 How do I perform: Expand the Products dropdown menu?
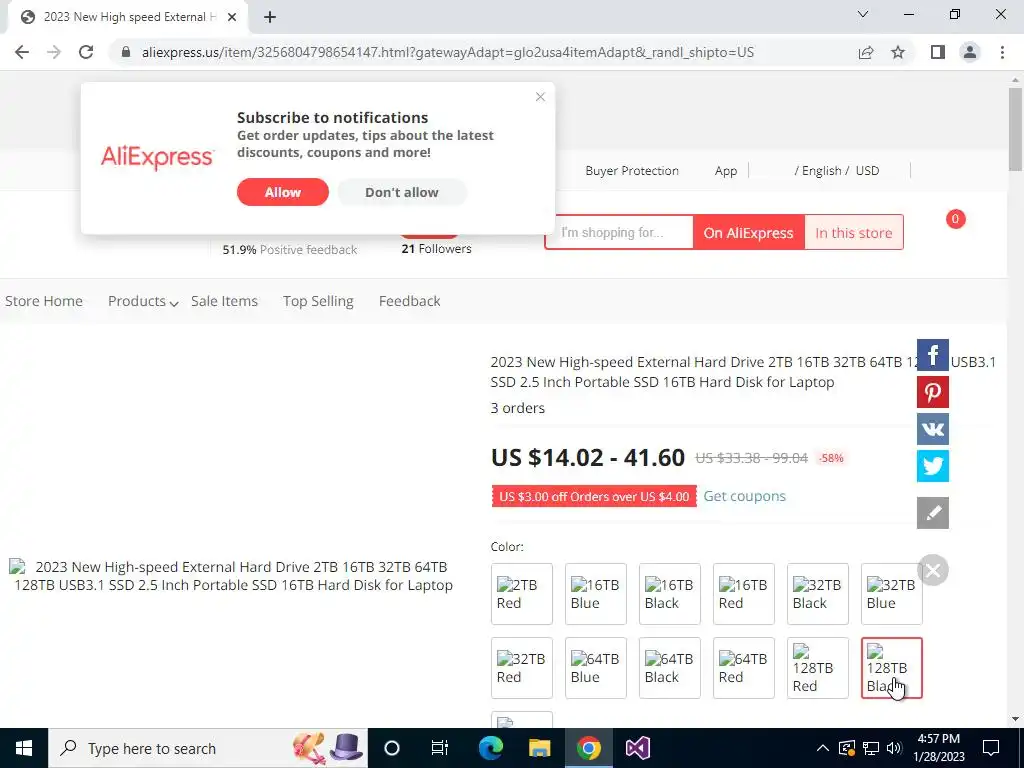point(143,301)
